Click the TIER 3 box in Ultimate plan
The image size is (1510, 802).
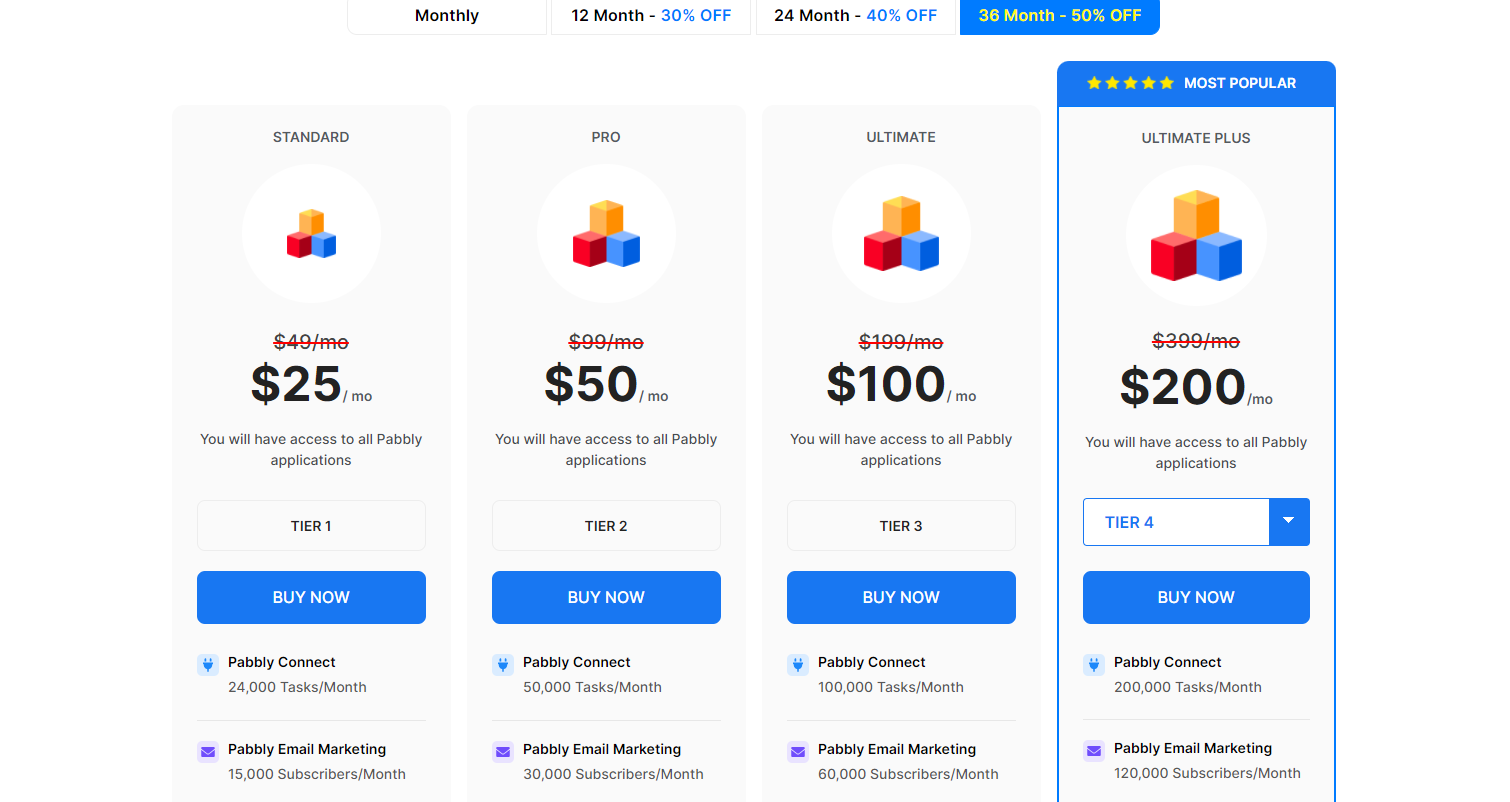901,526
